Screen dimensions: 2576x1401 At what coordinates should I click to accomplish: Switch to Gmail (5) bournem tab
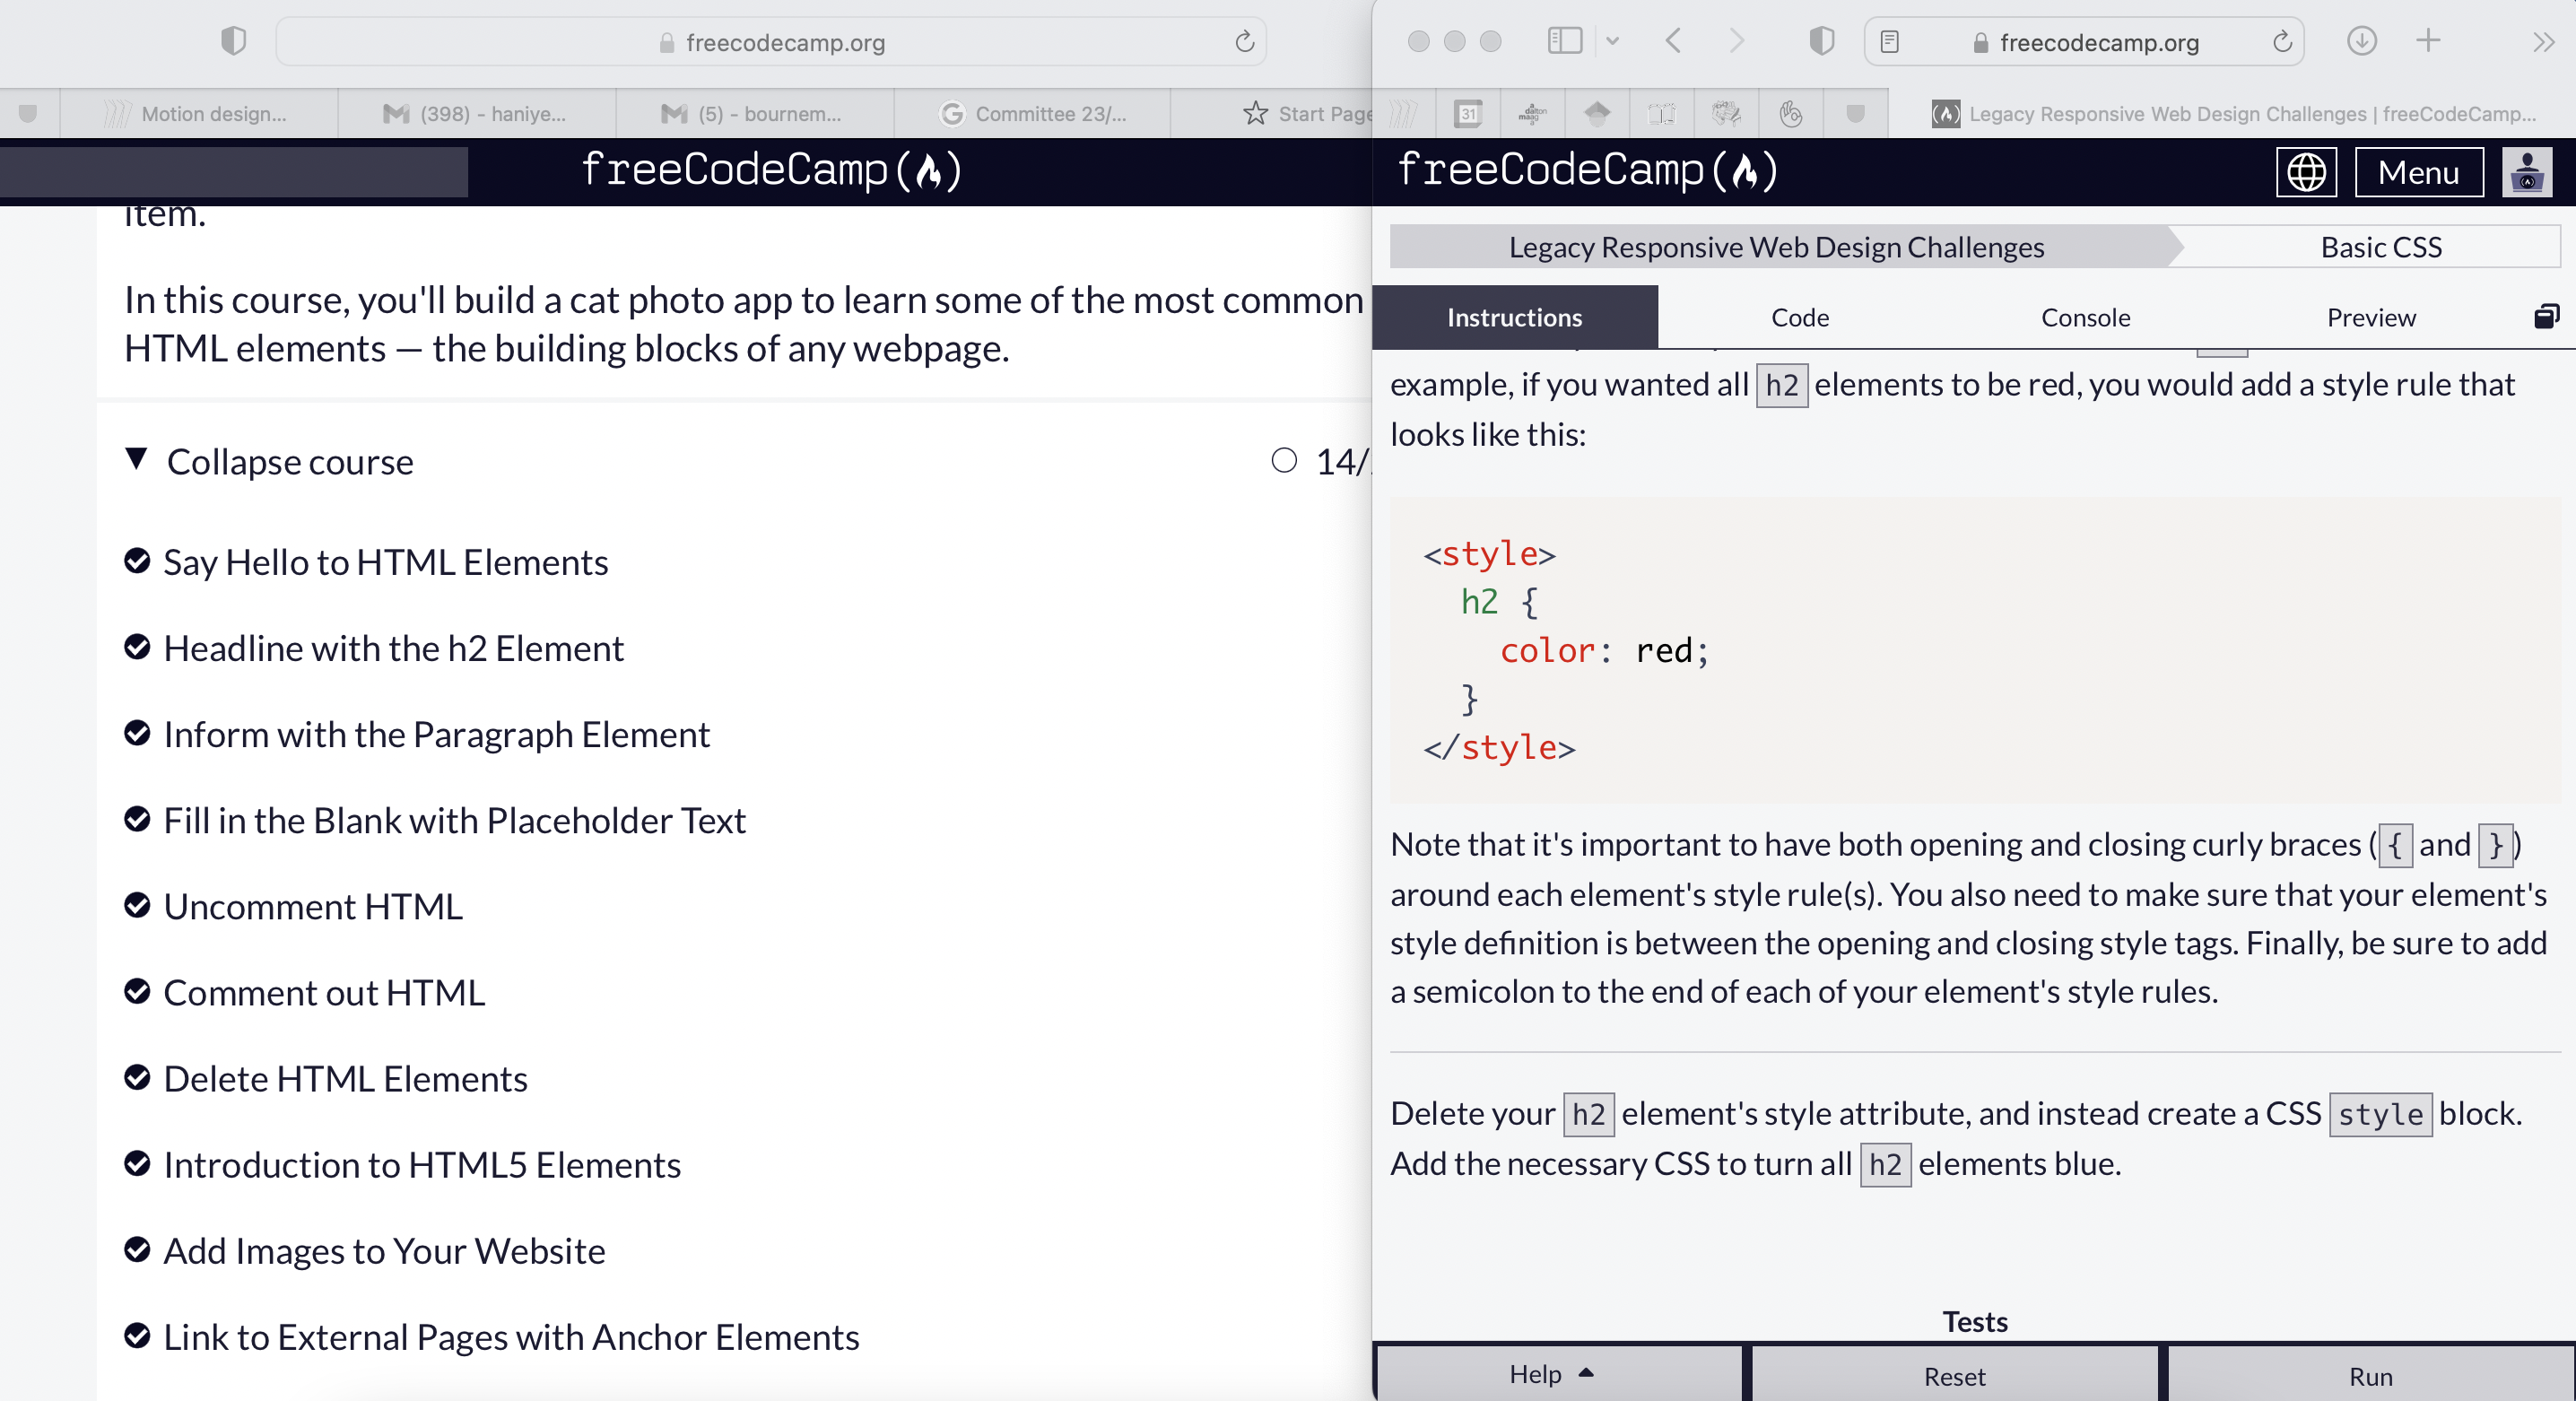754,114
